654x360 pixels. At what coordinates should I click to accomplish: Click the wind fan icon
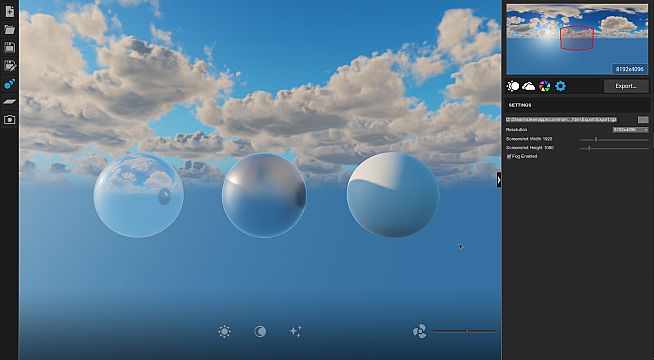(x=419, y=332)
